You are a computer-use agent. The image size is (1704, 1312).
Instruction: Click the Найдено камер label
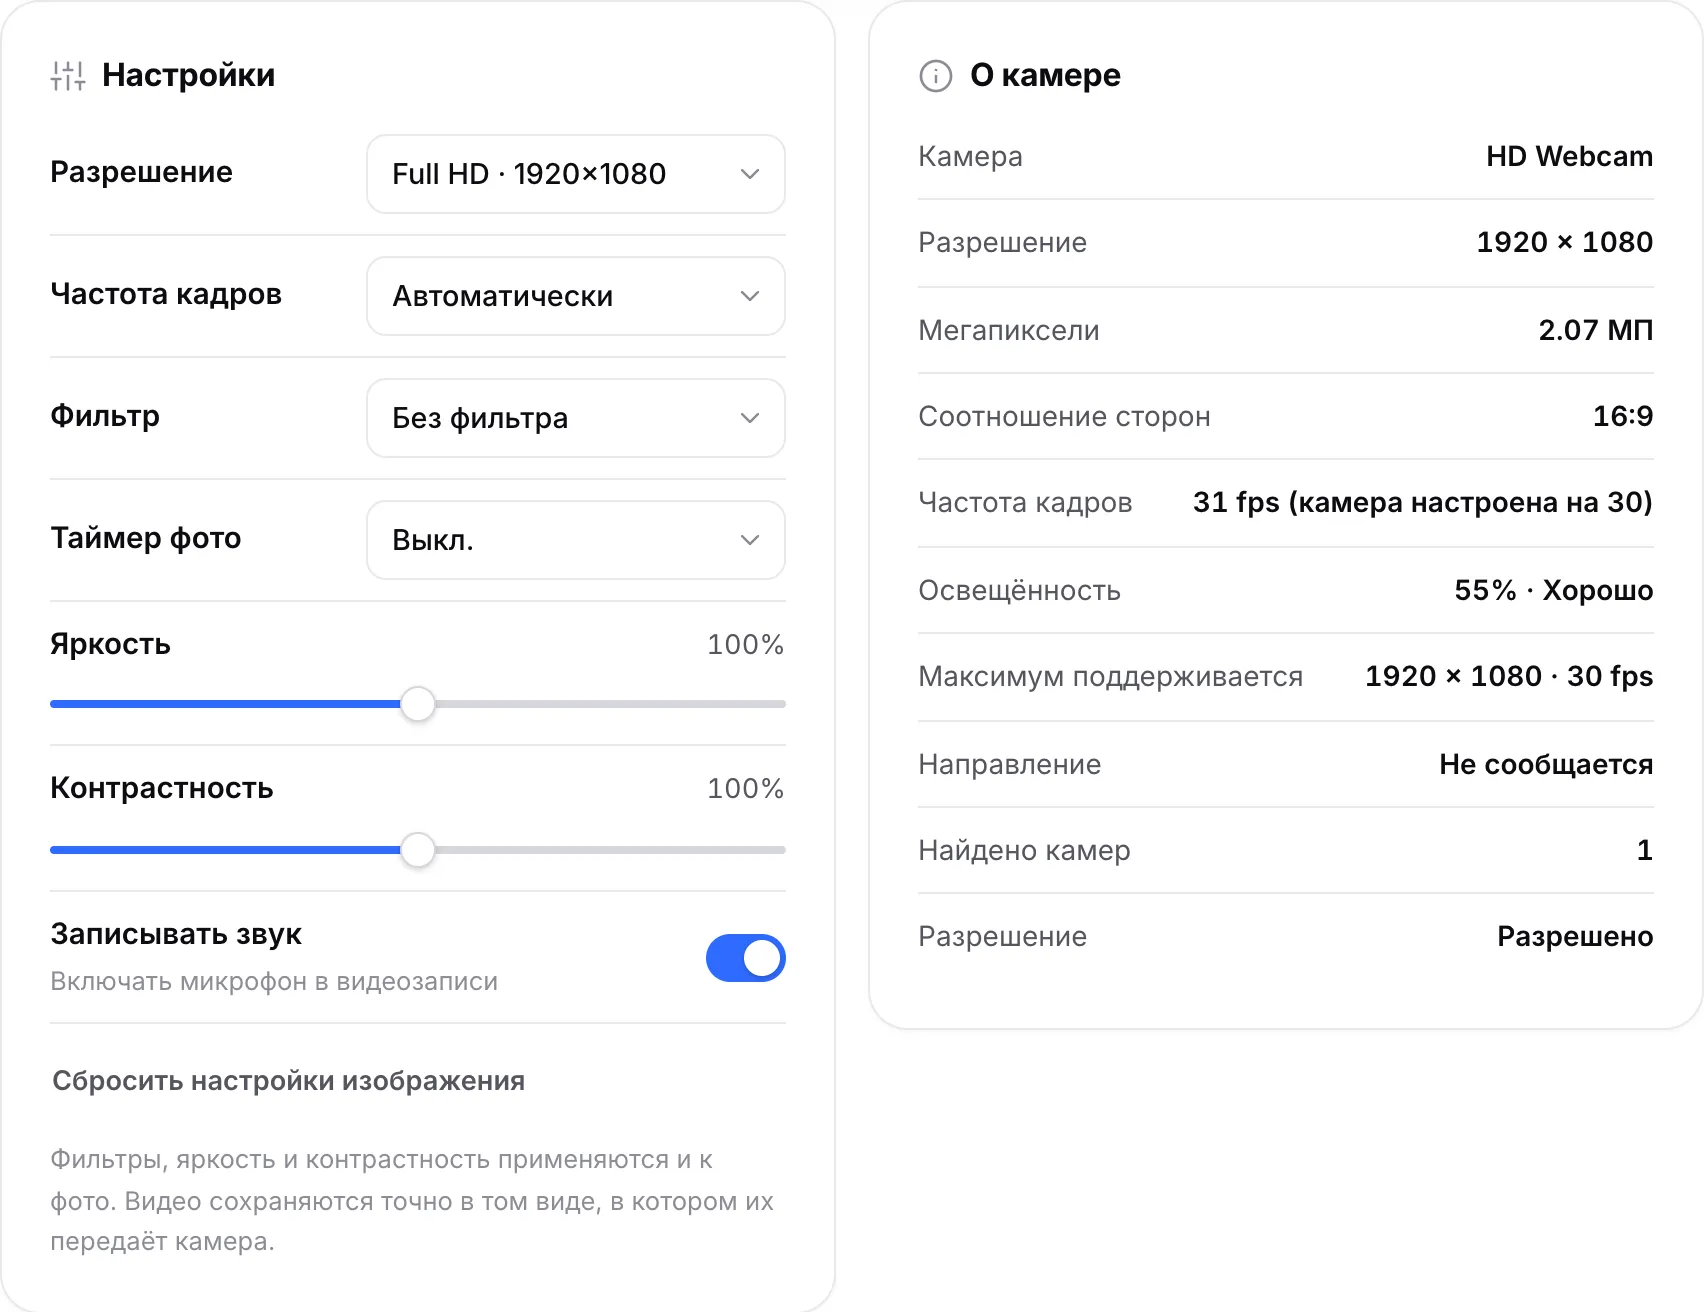pyautogui.click(x=1024, y=850)
